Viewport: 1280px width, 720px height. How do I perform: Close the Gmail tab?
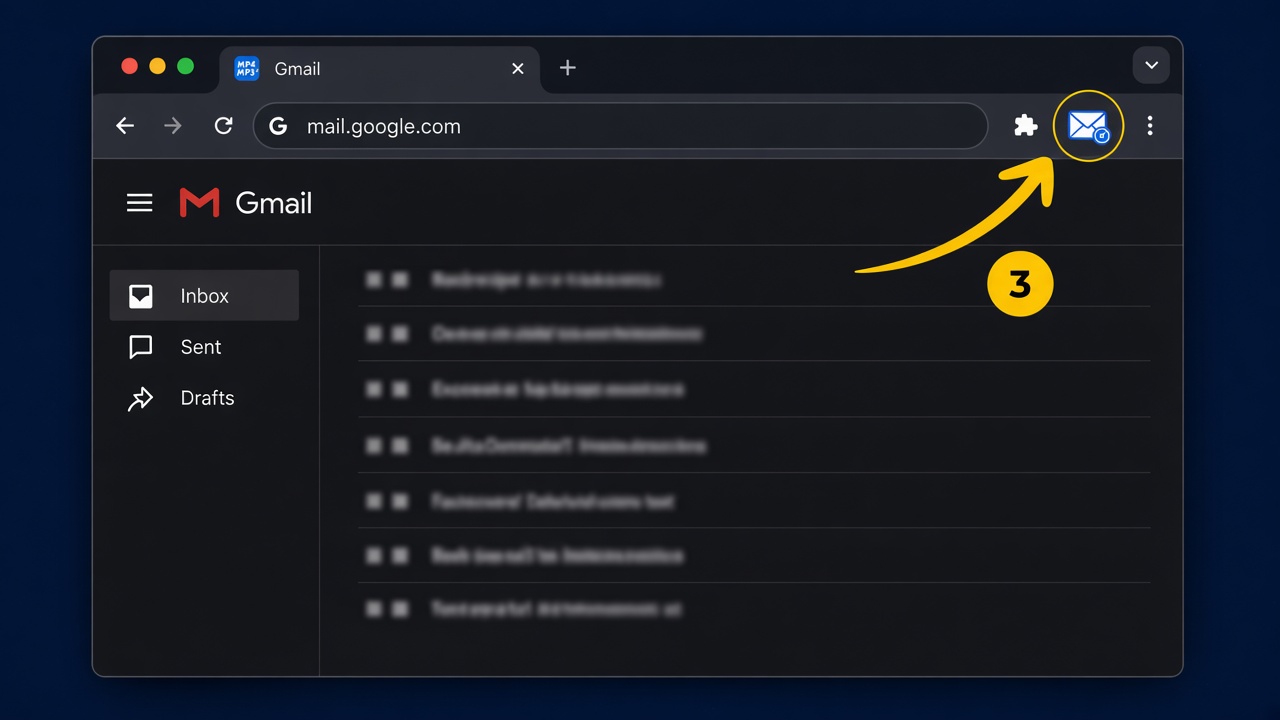pyautogui.click(x=518, y=69)
